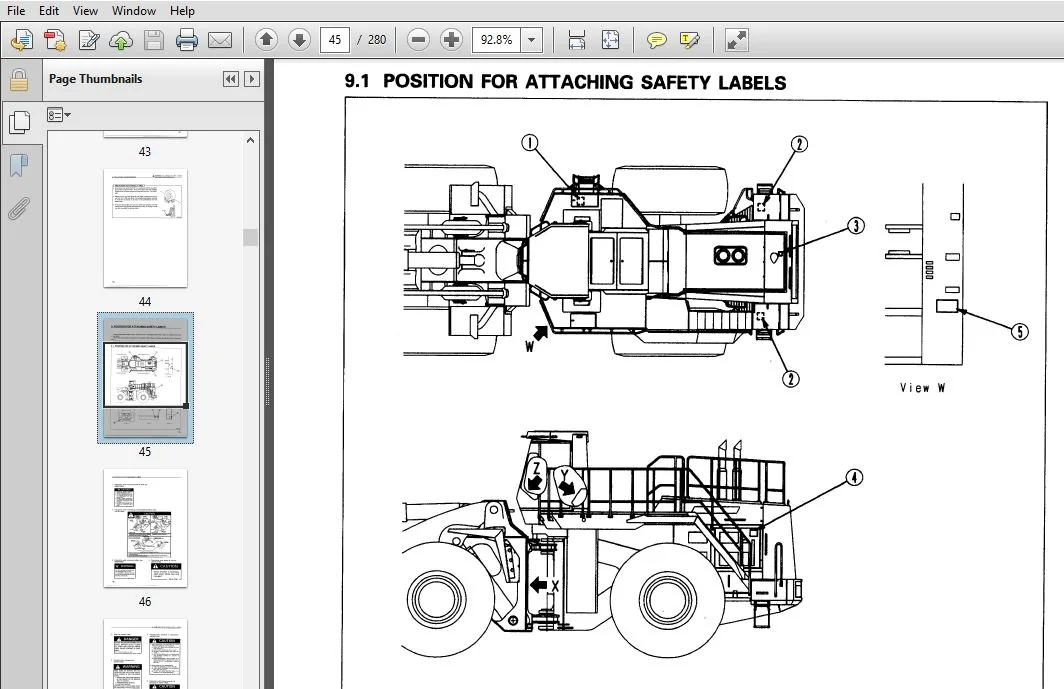Go to previous page with up arrow
The image size is (1064, 689).
click(x=266, y=40)
